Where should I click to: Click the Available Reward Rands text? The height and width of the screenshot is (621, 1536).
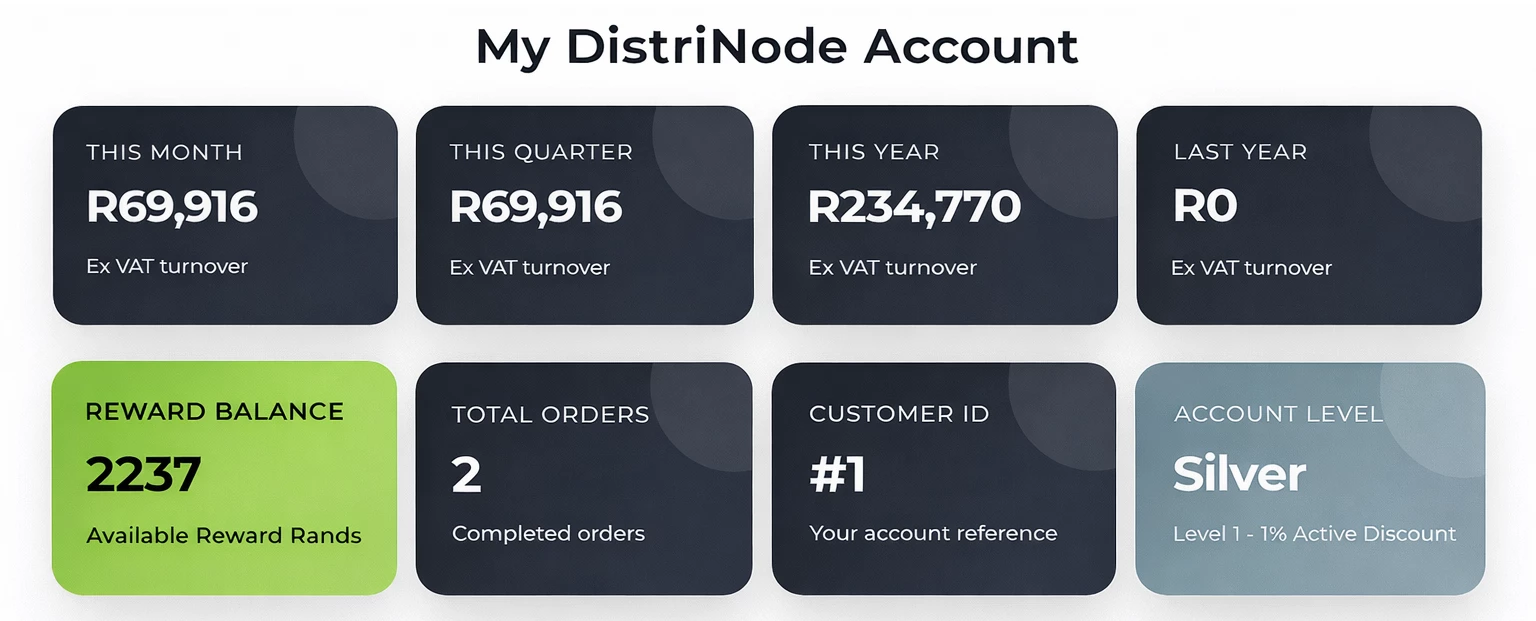[x=224, y=535]
